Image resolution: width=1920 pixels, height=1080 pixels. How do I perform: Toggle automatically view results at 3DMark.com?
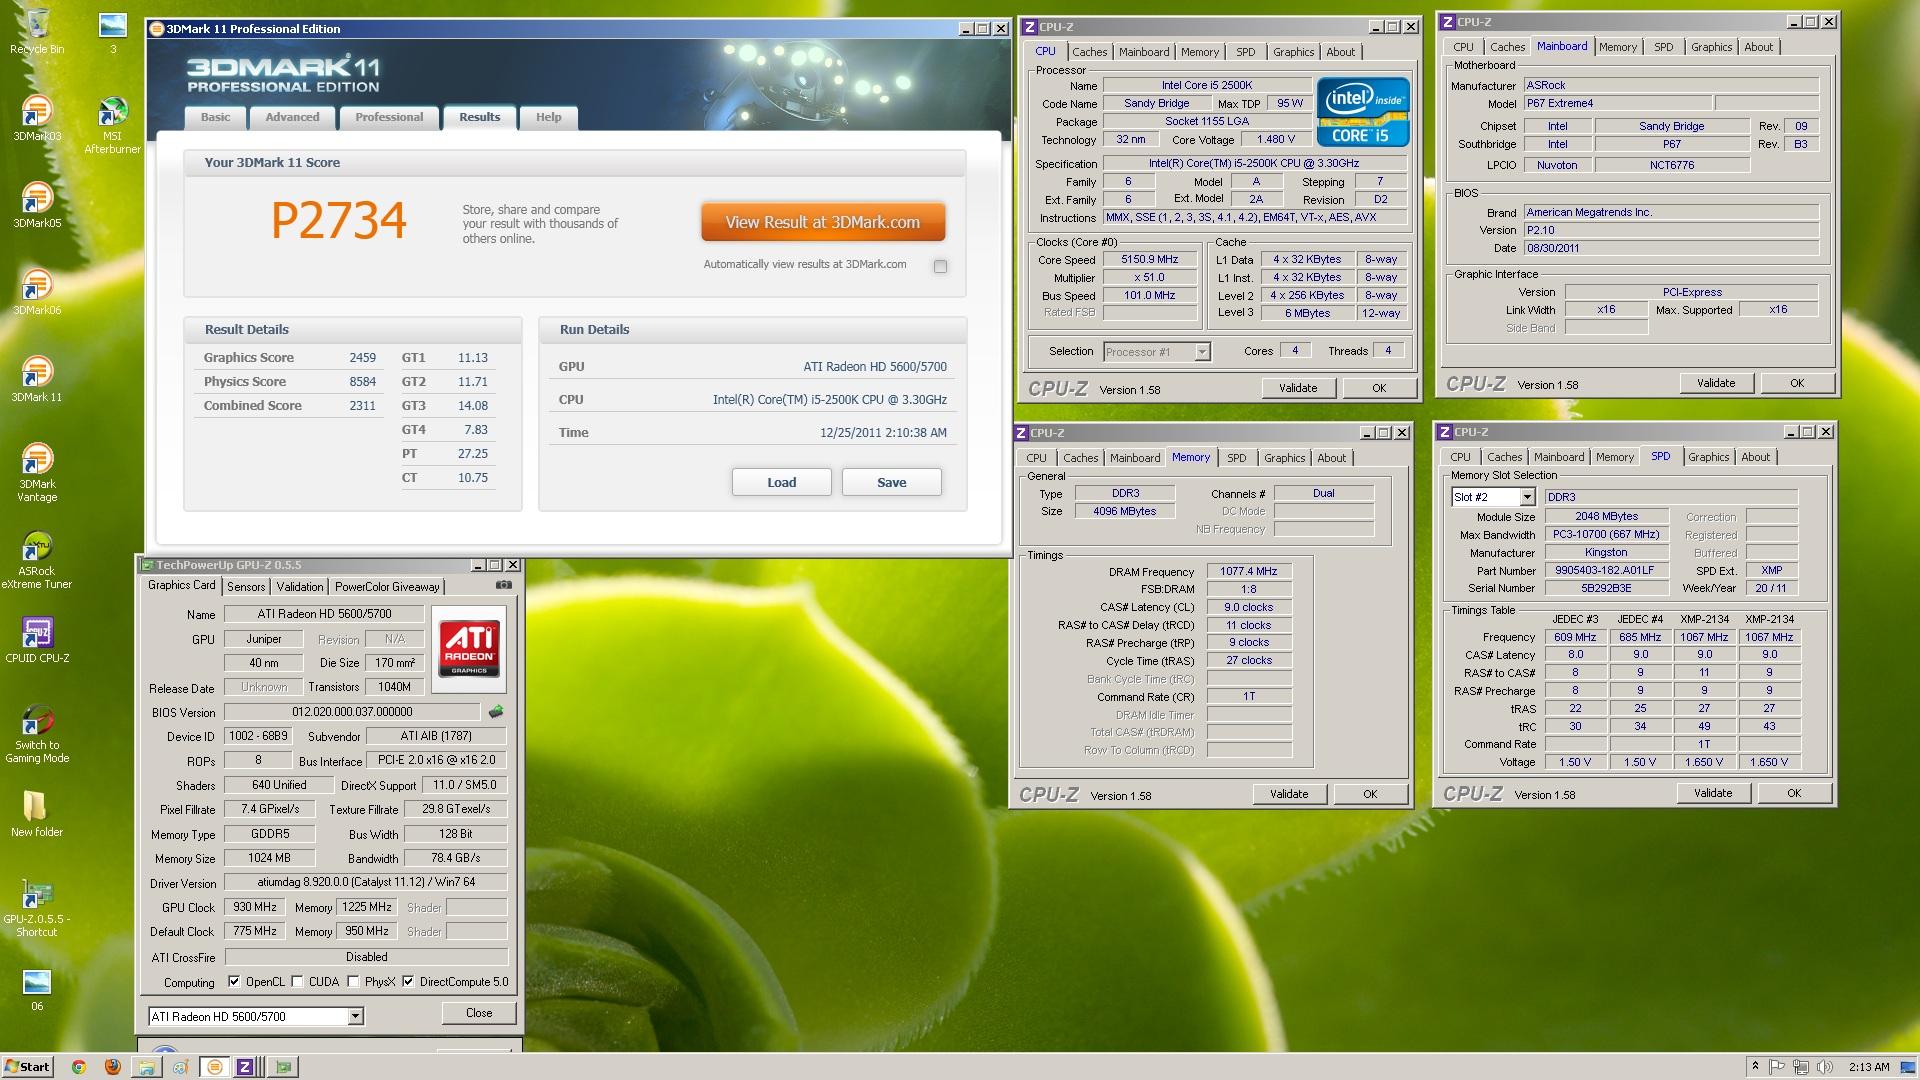(940, 266)
